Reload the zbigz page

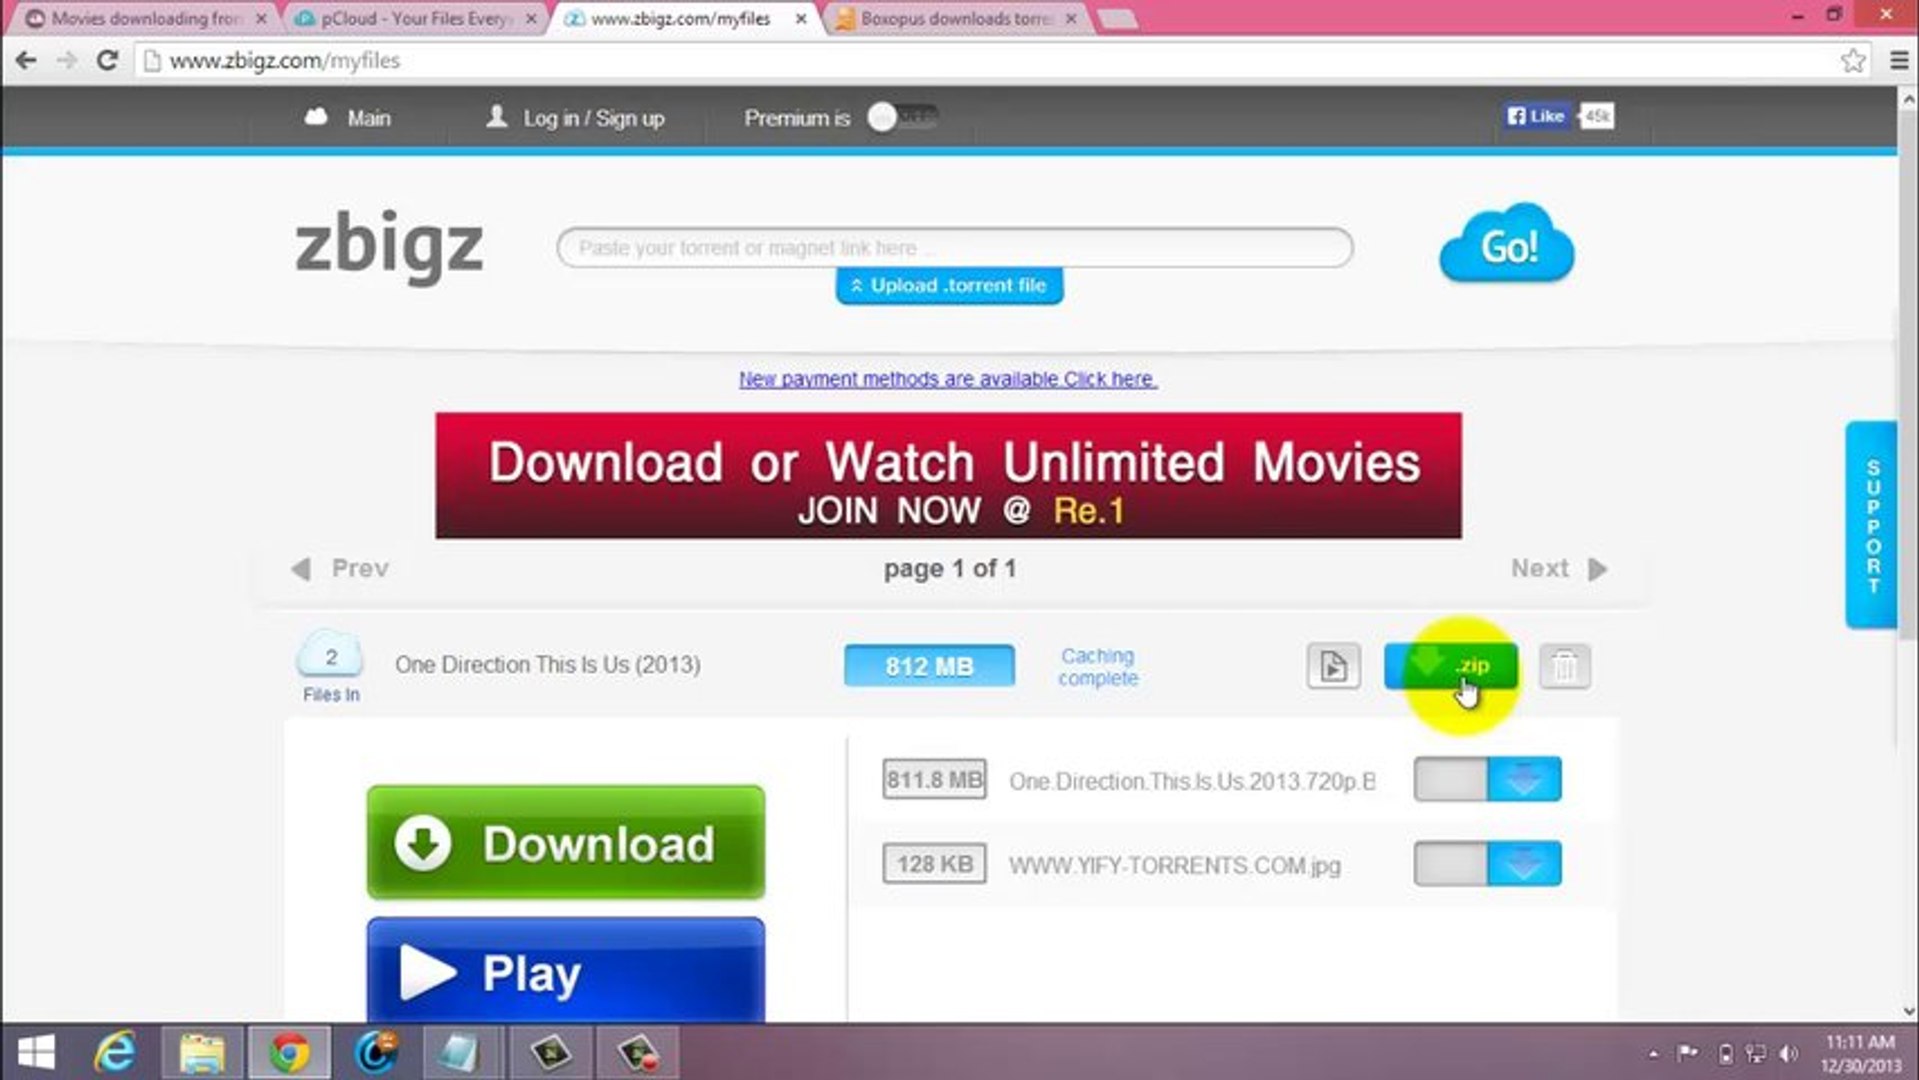107,61
